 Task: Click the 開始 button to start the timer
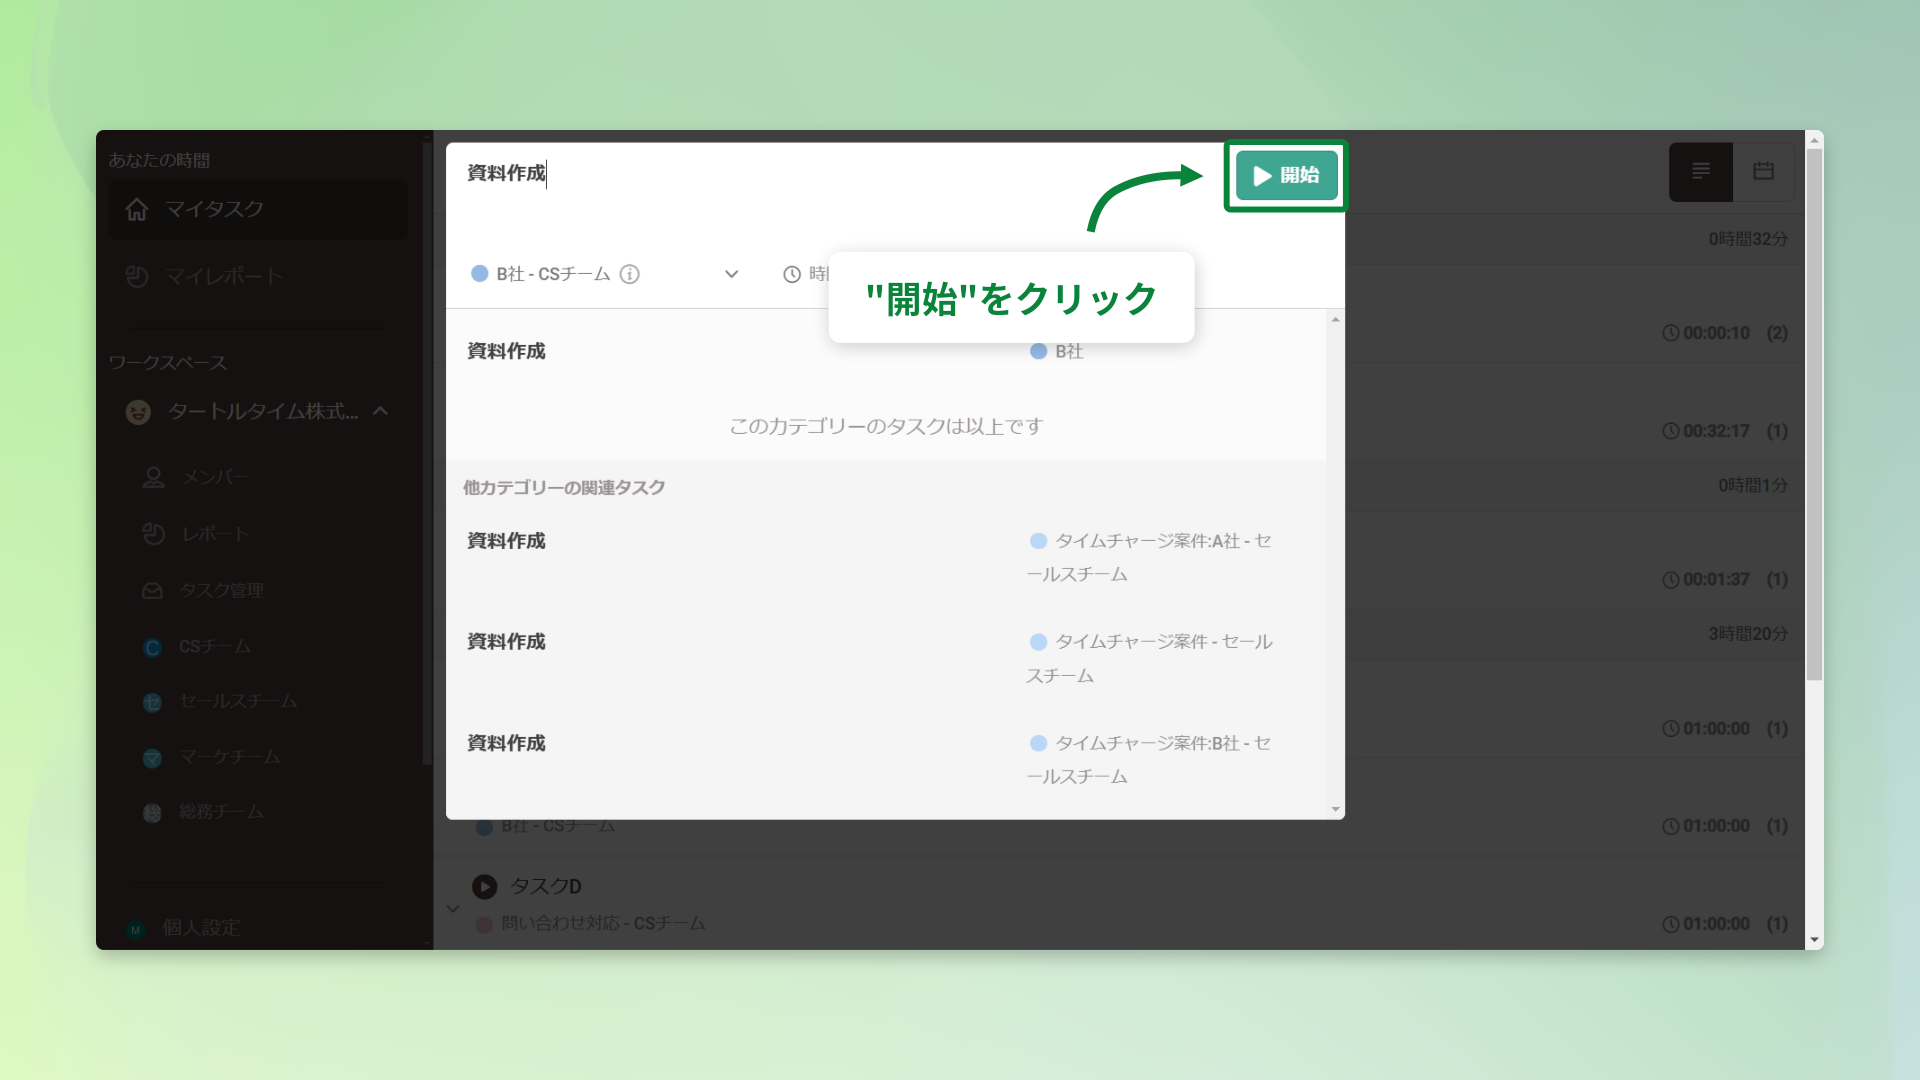point(1285,175)
